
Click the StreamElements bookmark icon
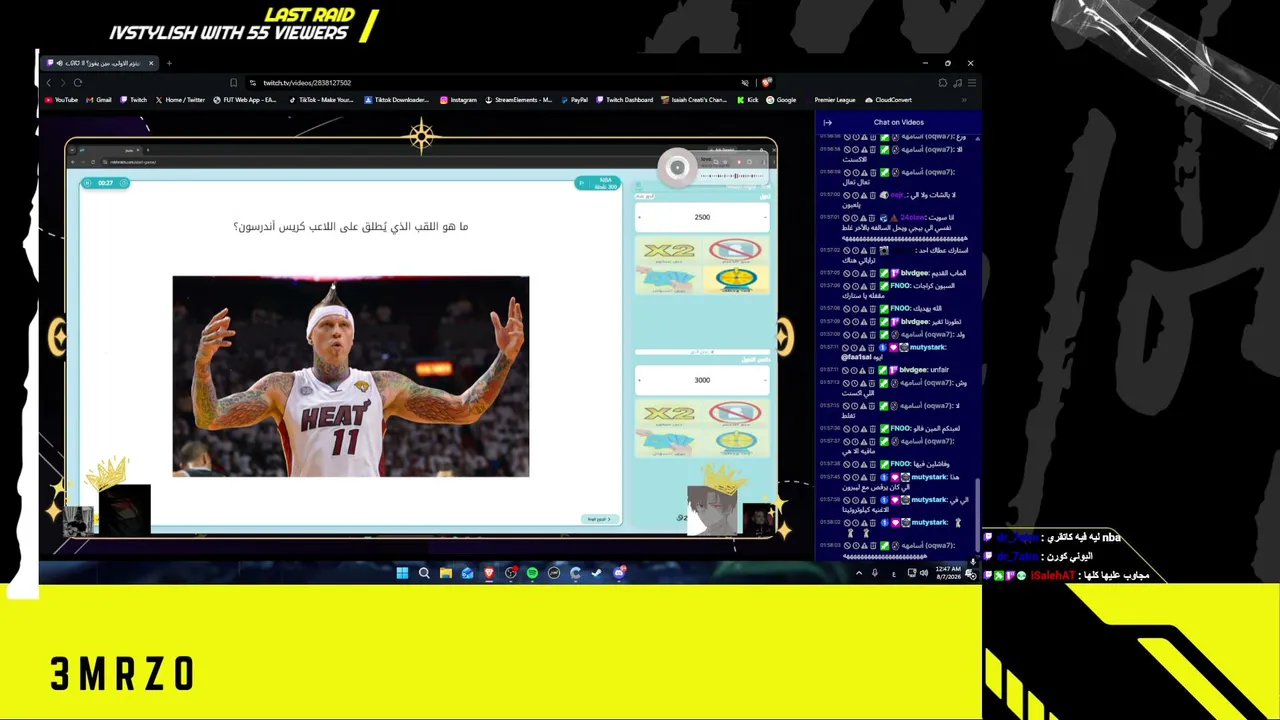coord(488,100)
